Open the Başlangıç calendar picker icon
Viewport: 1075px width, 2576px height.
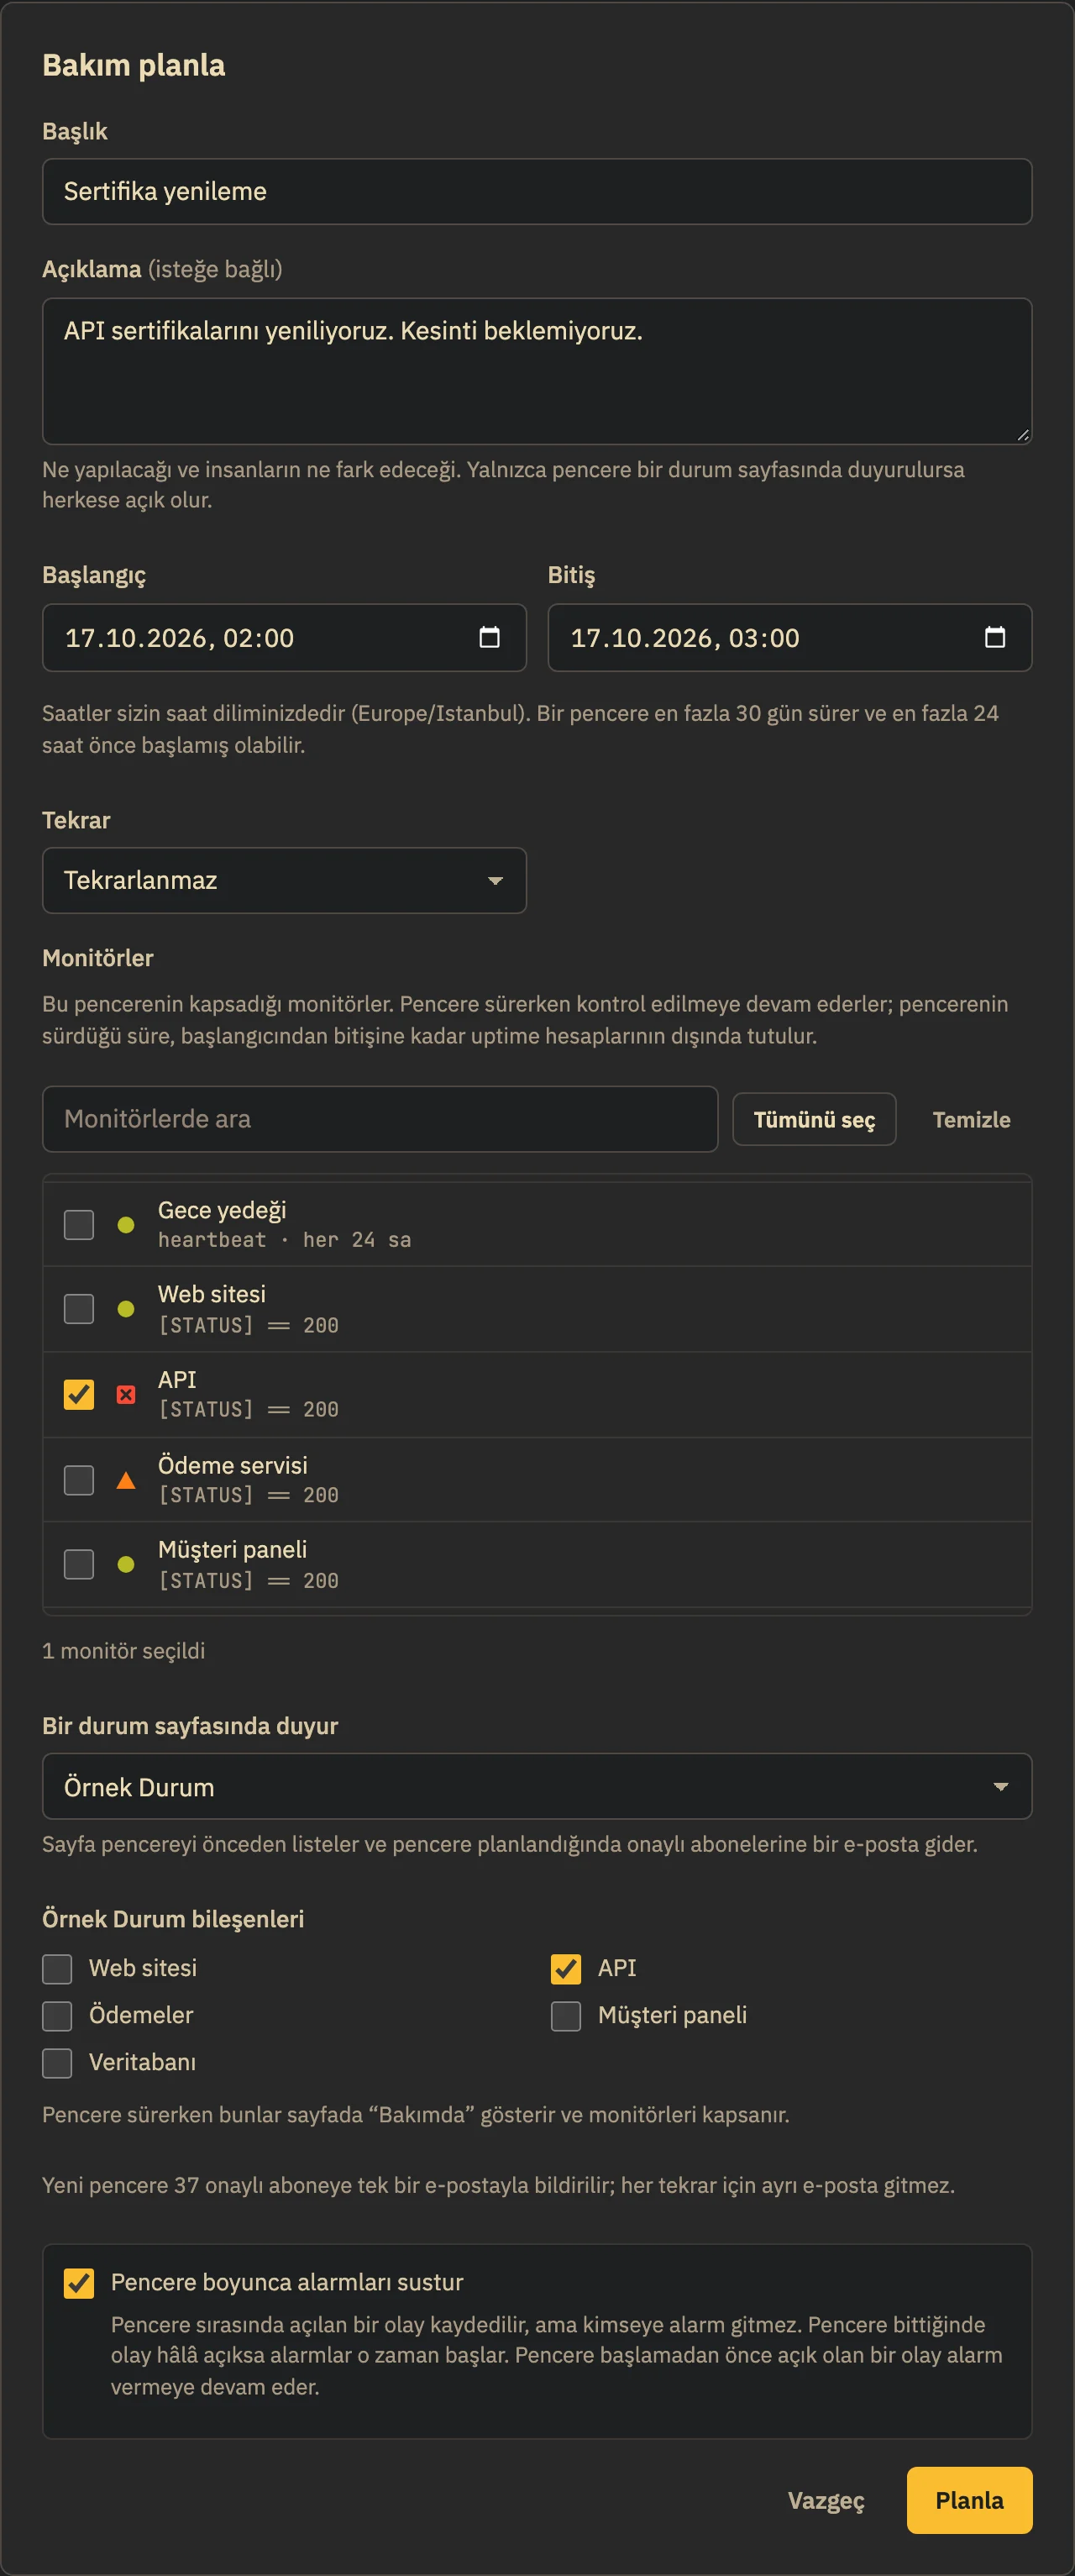click(x=489, y=637)
